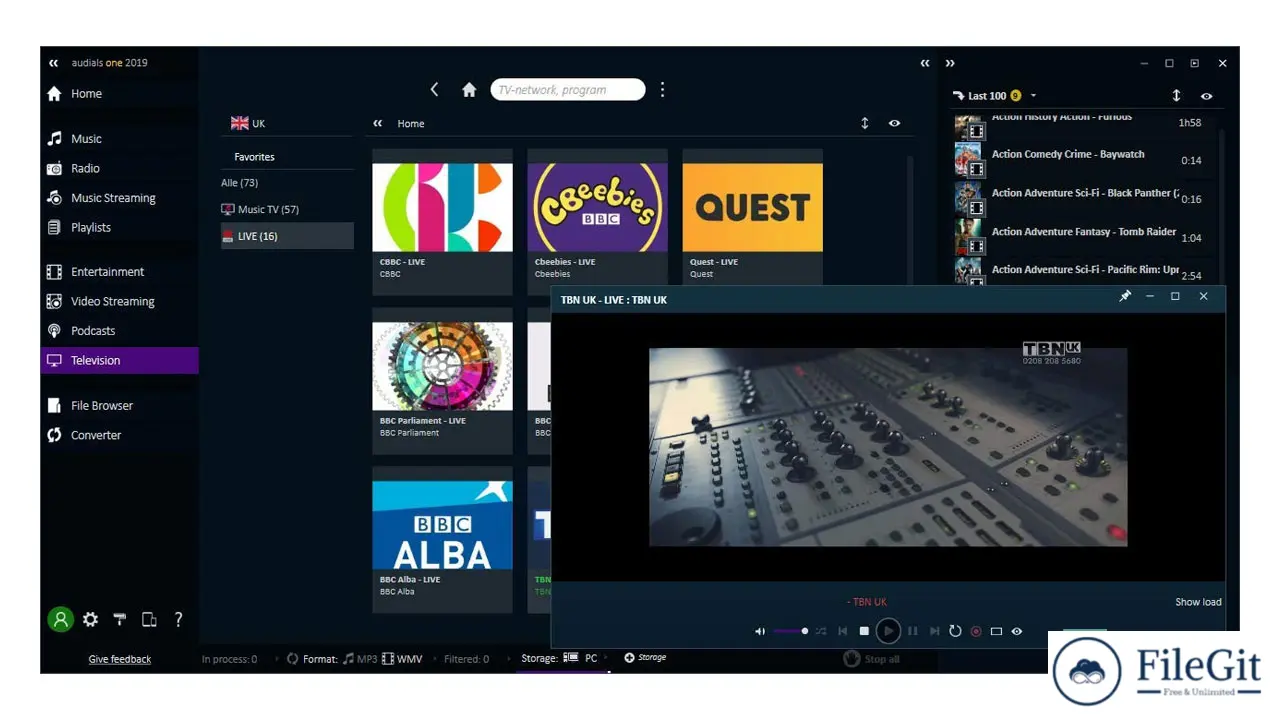Open the user account icon
This screenshot has height=720, width=1280.
pos(60,619)
